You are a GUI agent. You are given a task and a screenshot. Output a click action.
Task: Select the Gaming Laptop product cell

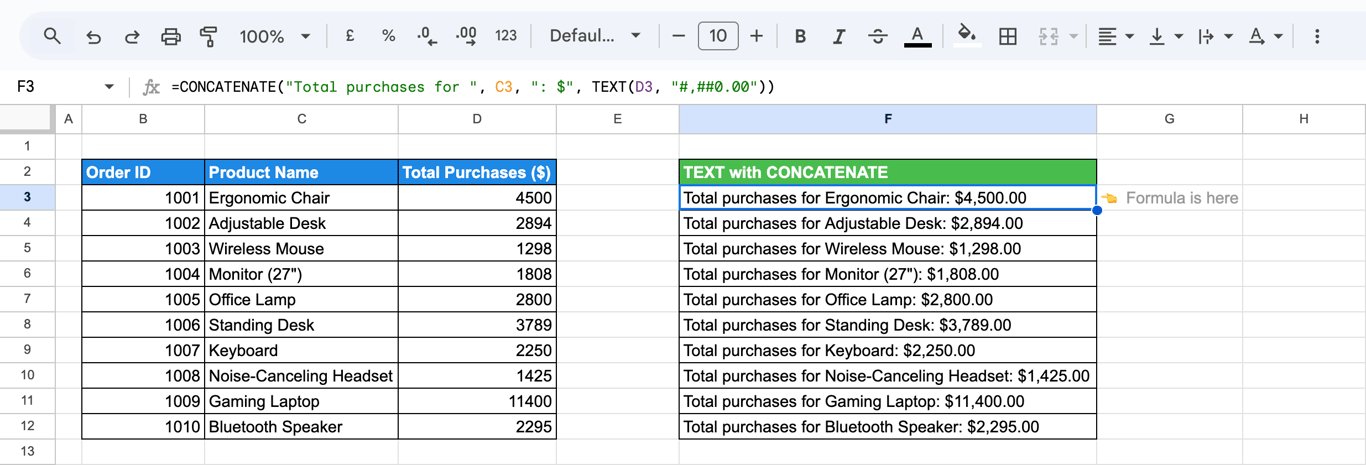pyautogui.click(x=301, y=401)
